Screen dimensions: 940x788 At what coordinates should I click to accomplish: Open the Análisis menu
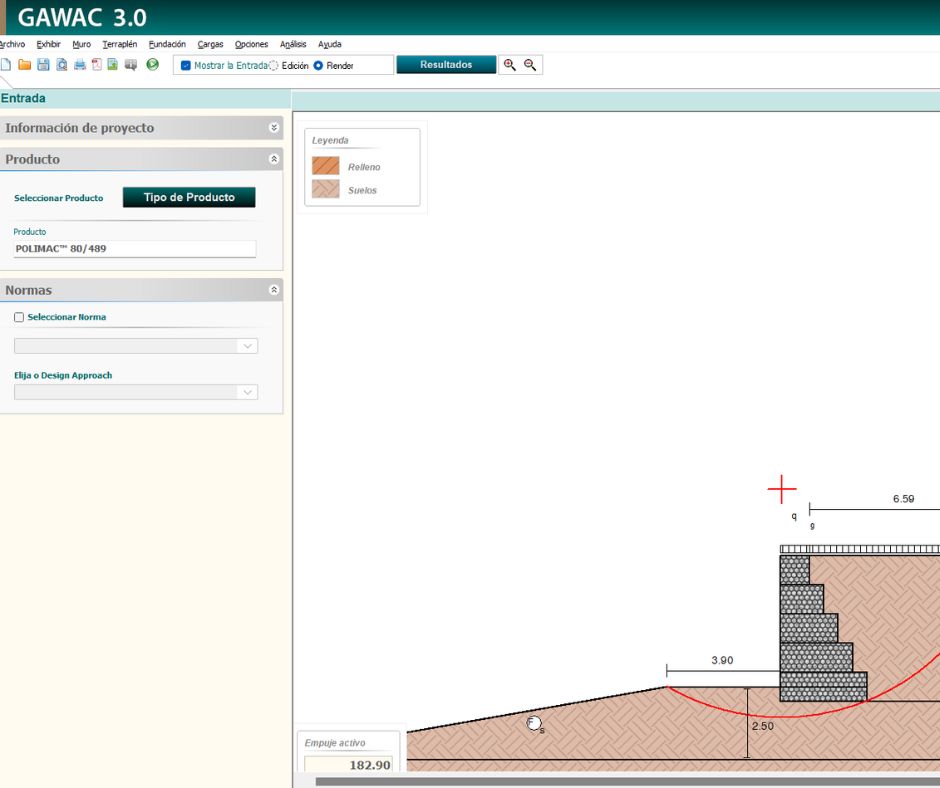[x=293, y=44]
